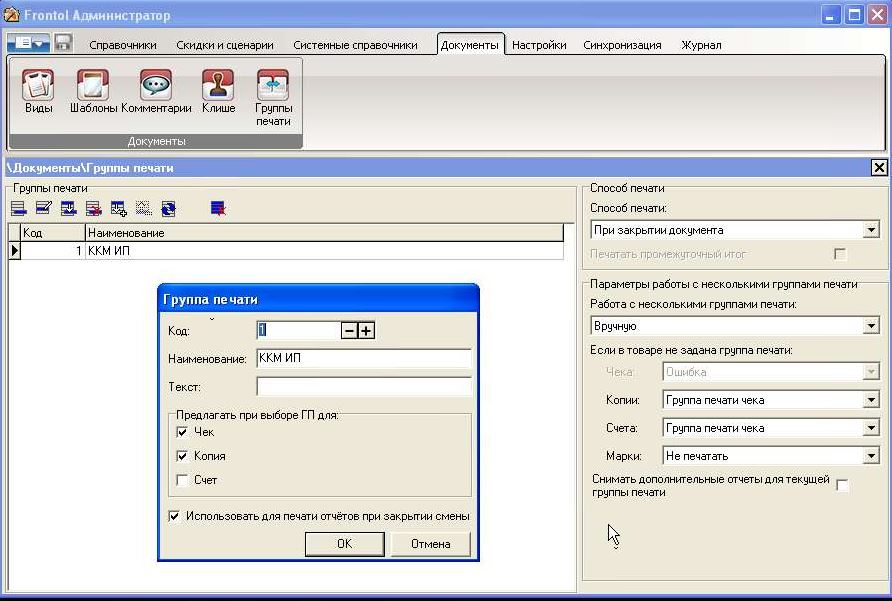
Task: Open the Справочники tab
Action: point(123,45)
